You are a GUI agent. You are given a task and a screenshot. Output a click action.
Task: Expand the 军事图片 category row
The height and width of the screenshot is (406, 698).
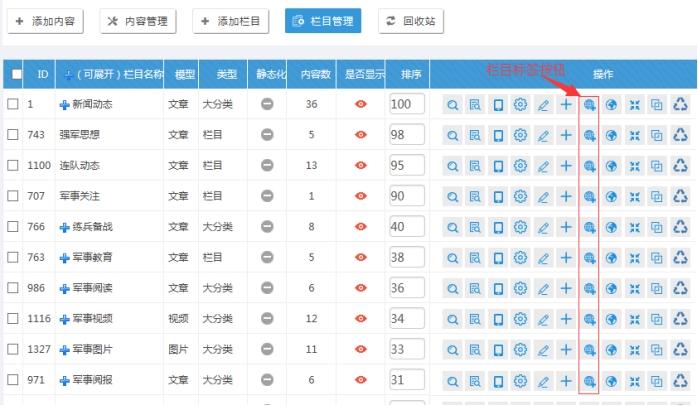(x=65, y=350)
